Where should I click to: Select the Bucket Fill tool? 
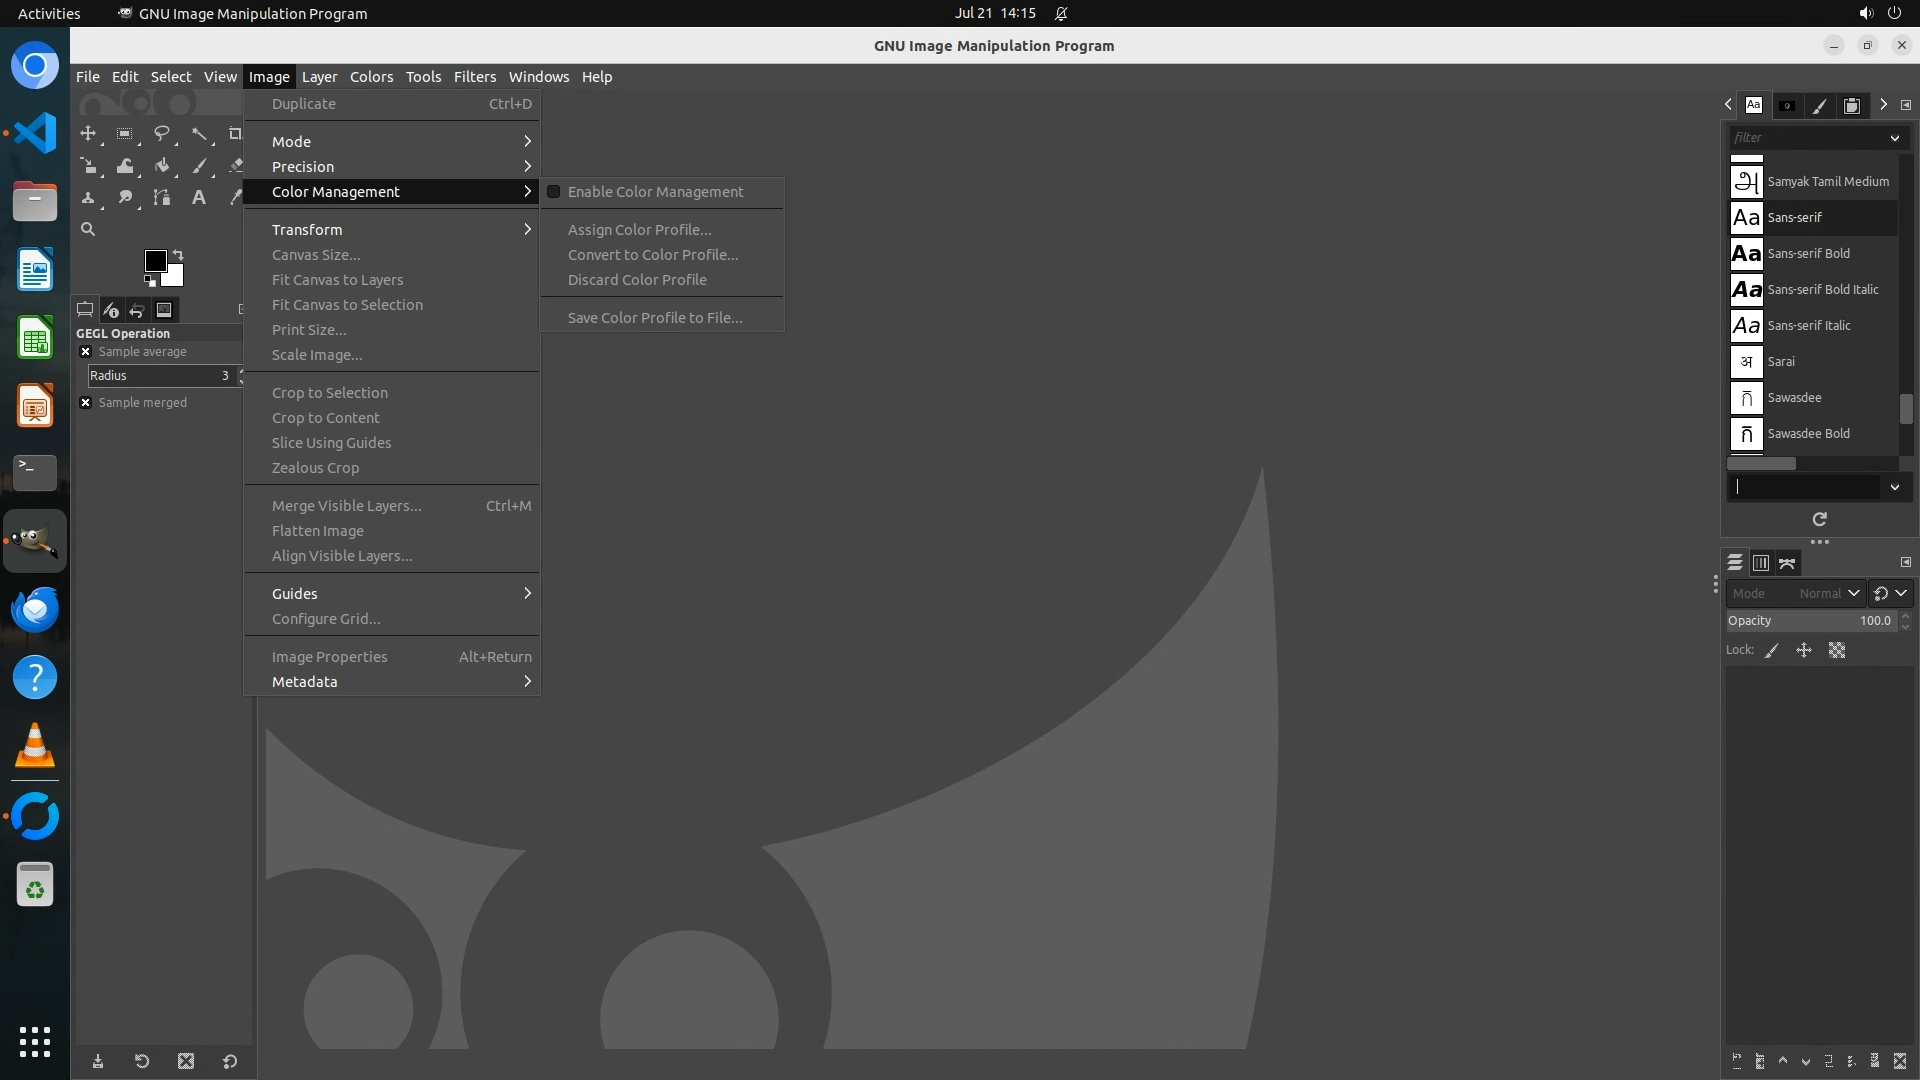click(161, 166)
